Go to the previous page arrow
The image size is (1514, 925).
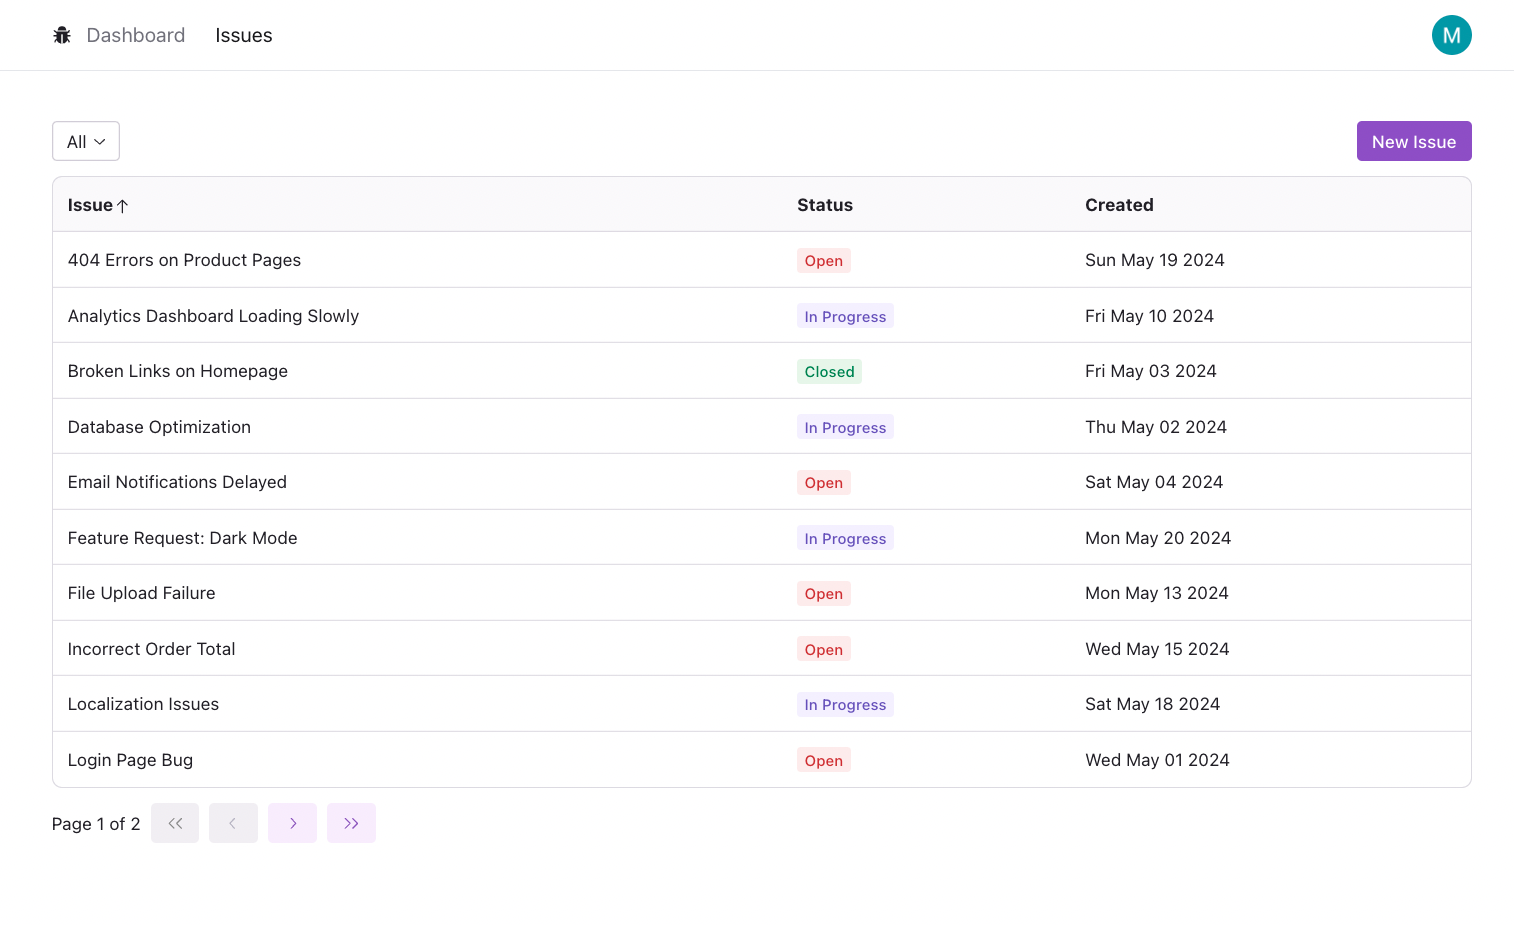(233, 823)
